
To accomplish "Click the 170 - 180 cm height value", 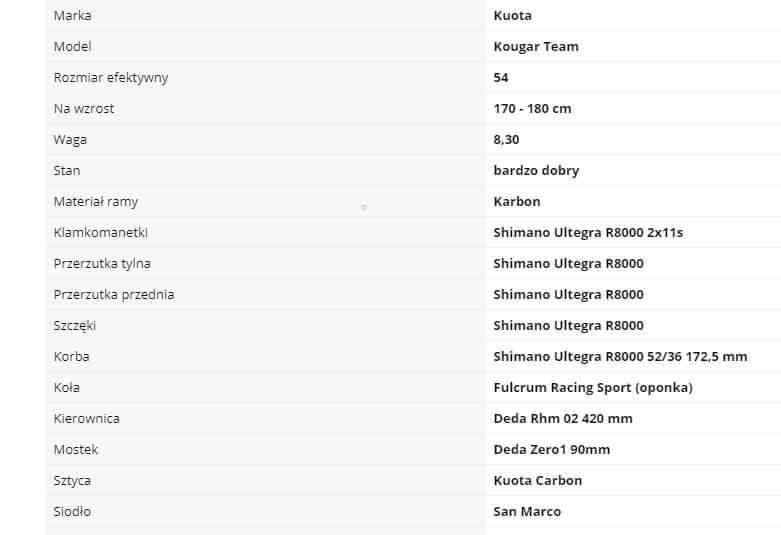I will tap(532, 109).
